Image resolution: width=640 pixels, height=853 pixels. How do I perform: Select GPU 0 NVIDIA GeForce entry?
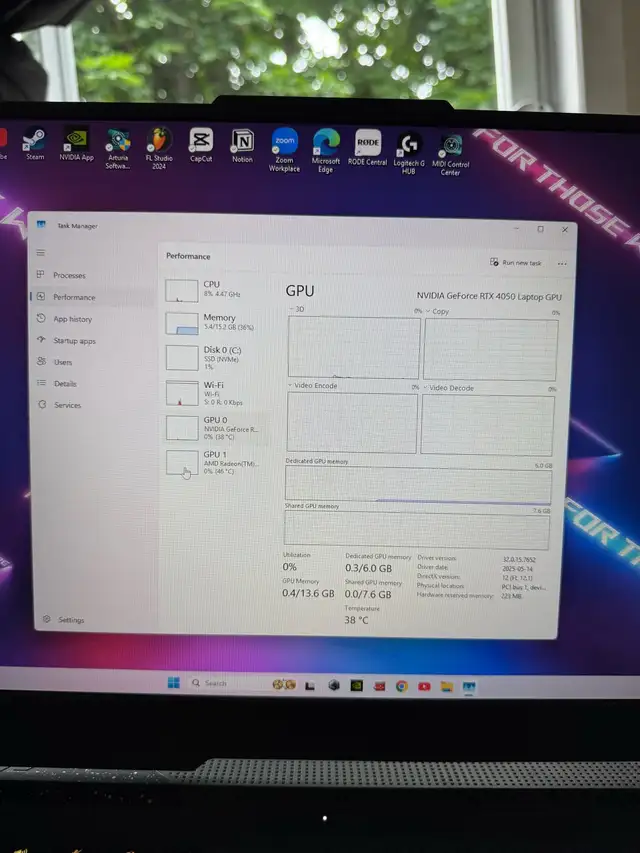point(217,428)
